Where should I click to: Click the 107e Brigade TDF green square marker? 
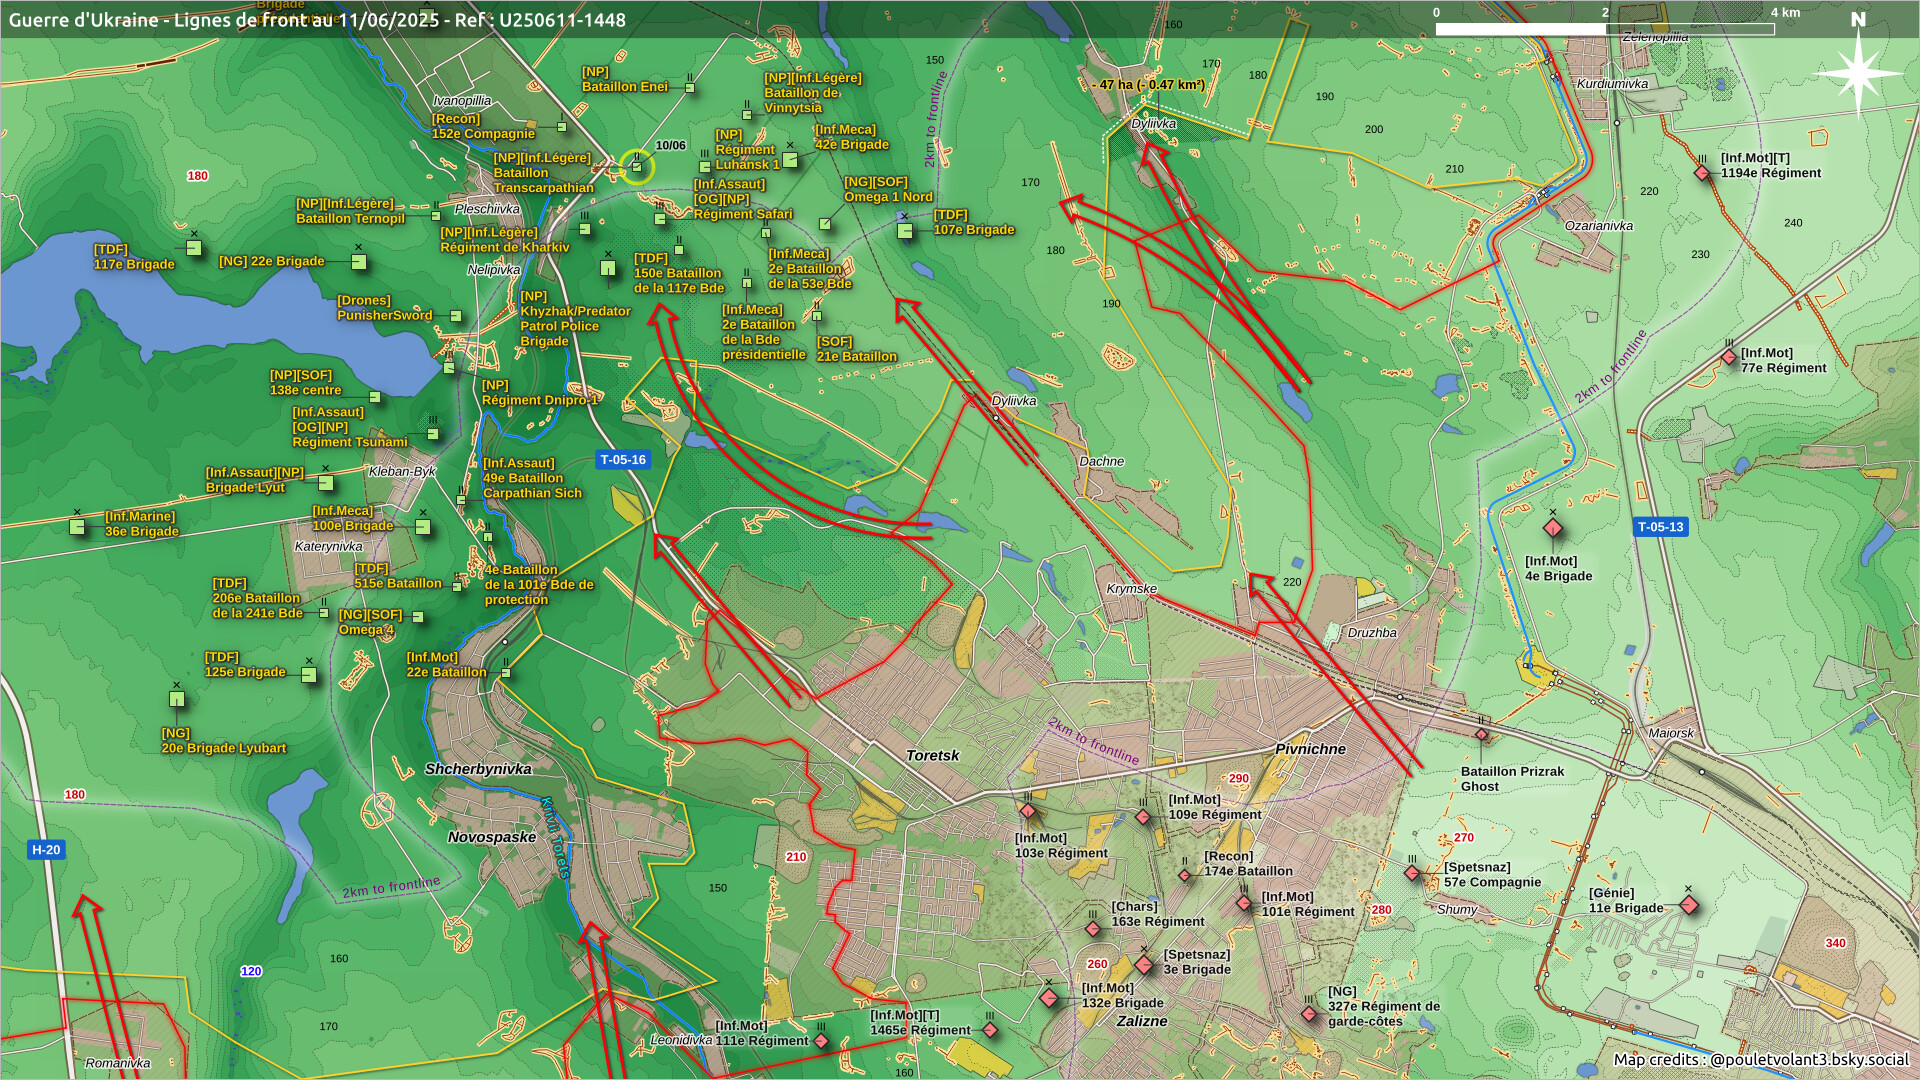[905, 231]
